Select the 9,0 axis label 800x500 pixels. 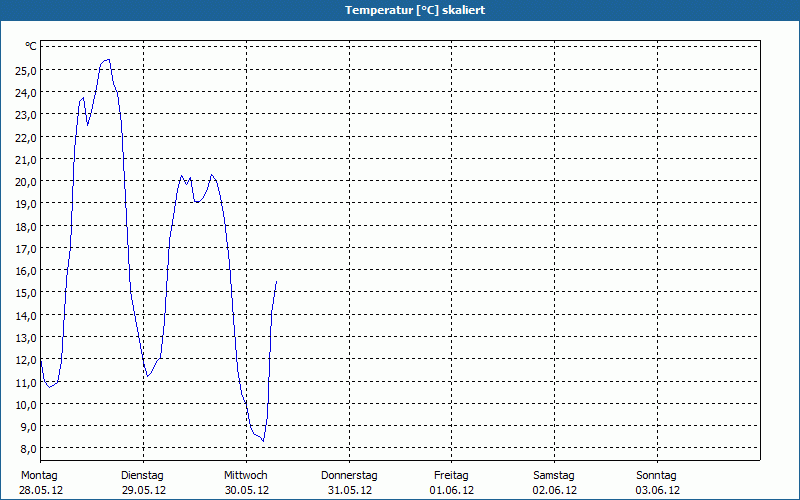28,427
